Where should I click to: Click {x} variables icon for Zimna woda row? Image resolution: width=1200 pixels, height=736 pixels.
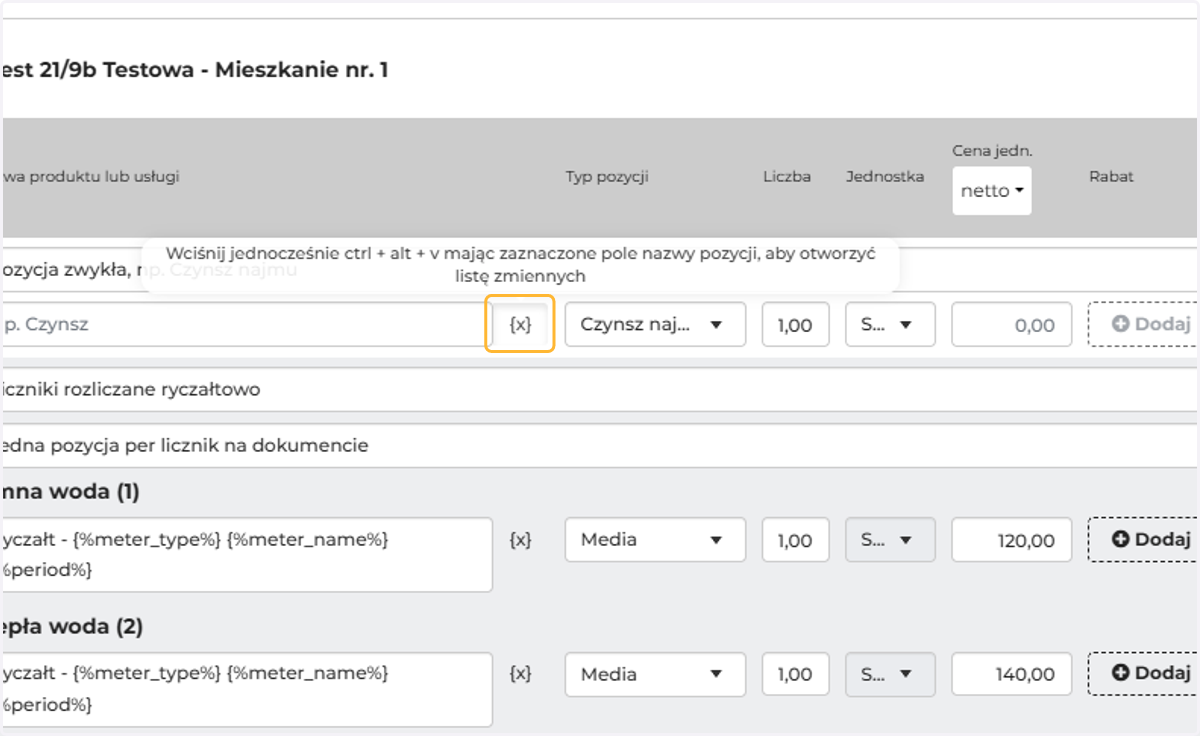click(x=520, y=539)
